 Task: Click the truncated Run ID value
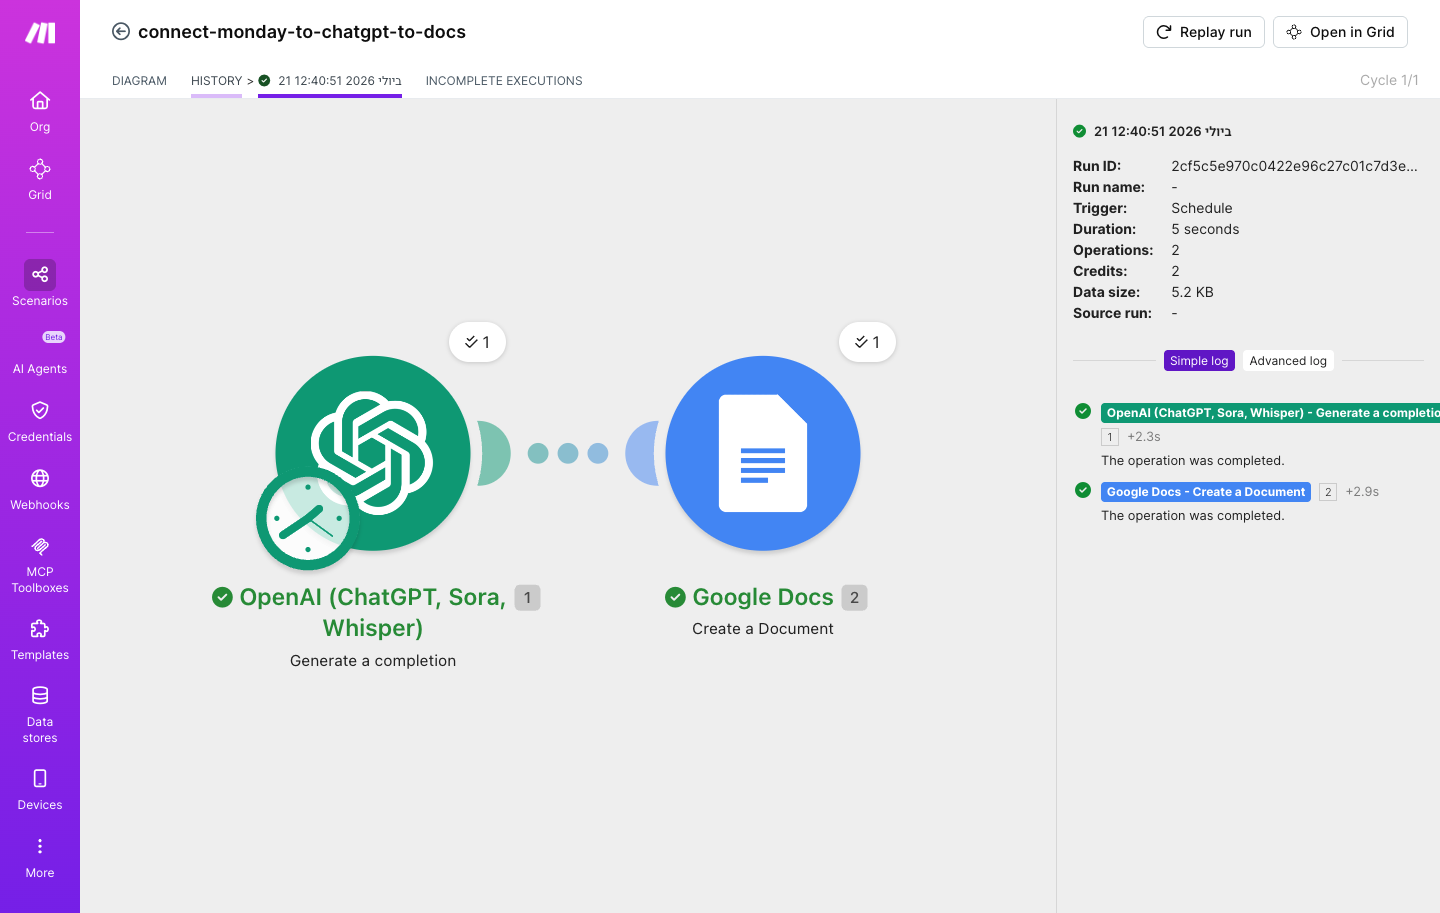point(1295,166)
